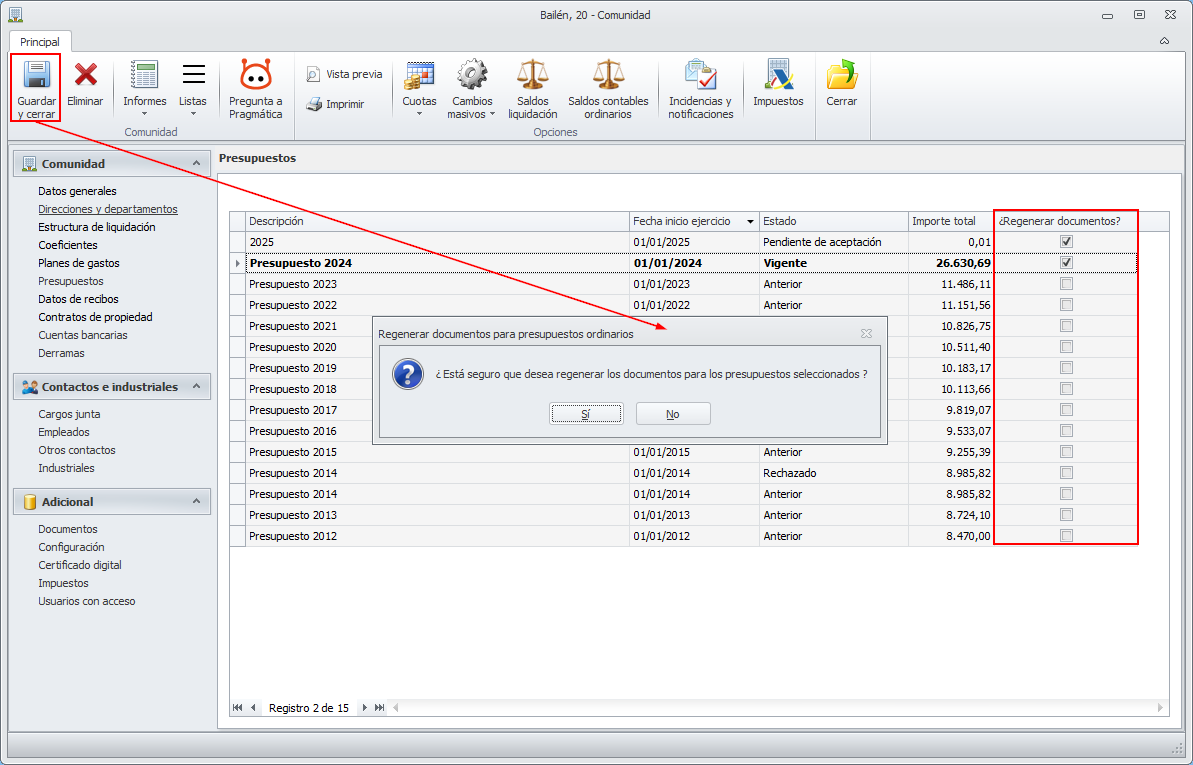Collapse the ribbon with chevron
Screen dimensions: 1193x765
pos(1165,41)
